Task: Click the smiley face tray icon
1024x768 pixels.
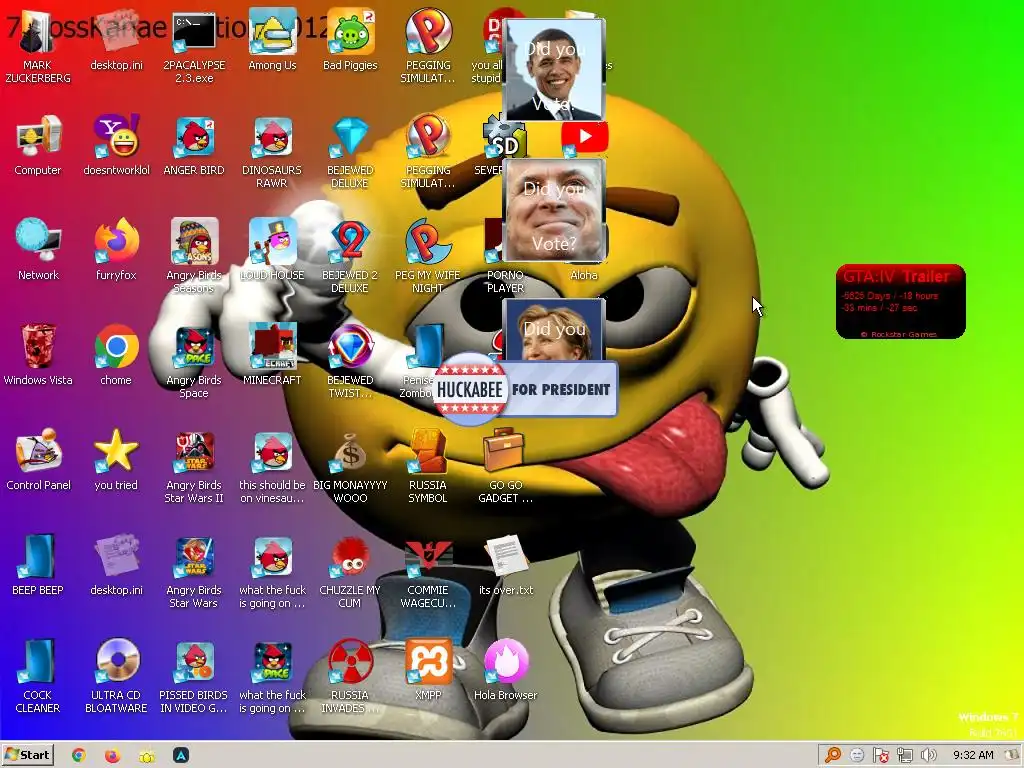Action: pos(857,755)
